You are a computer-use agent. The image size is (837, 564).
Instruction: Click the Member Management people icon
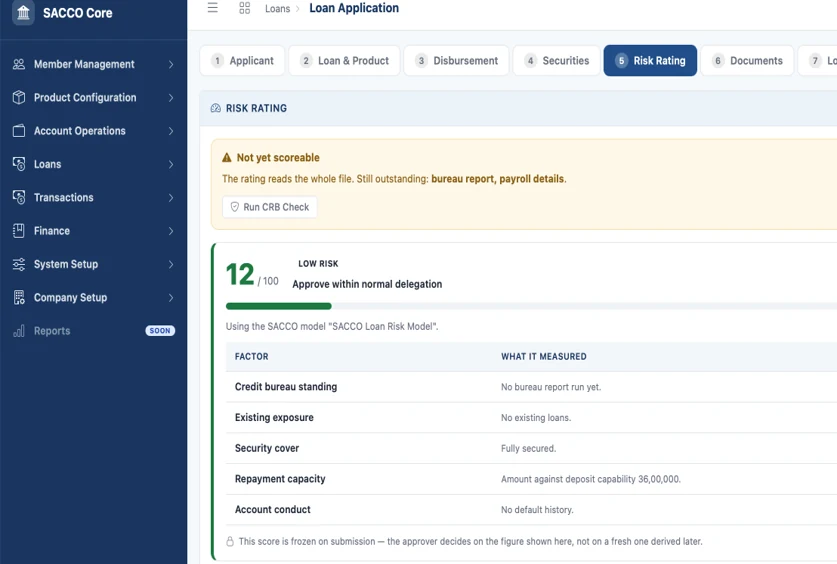(x=19, y=64)
